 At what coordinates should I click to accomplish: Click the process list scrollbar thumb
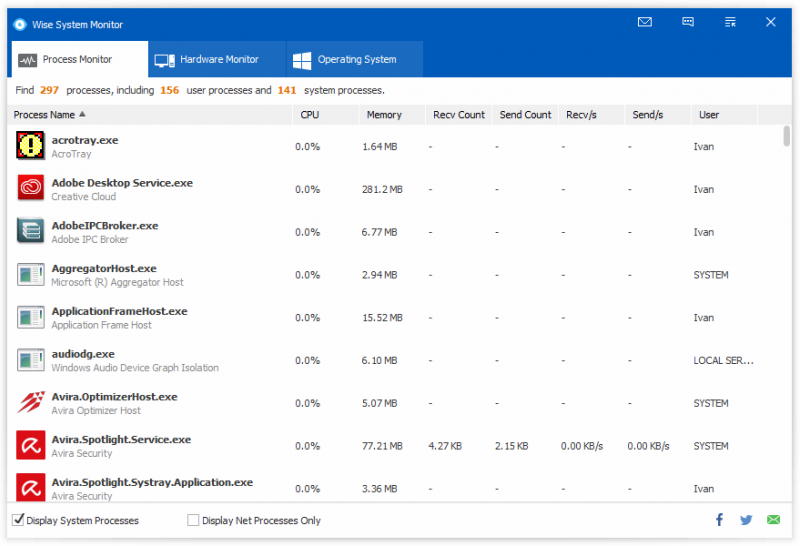point(787,136)
